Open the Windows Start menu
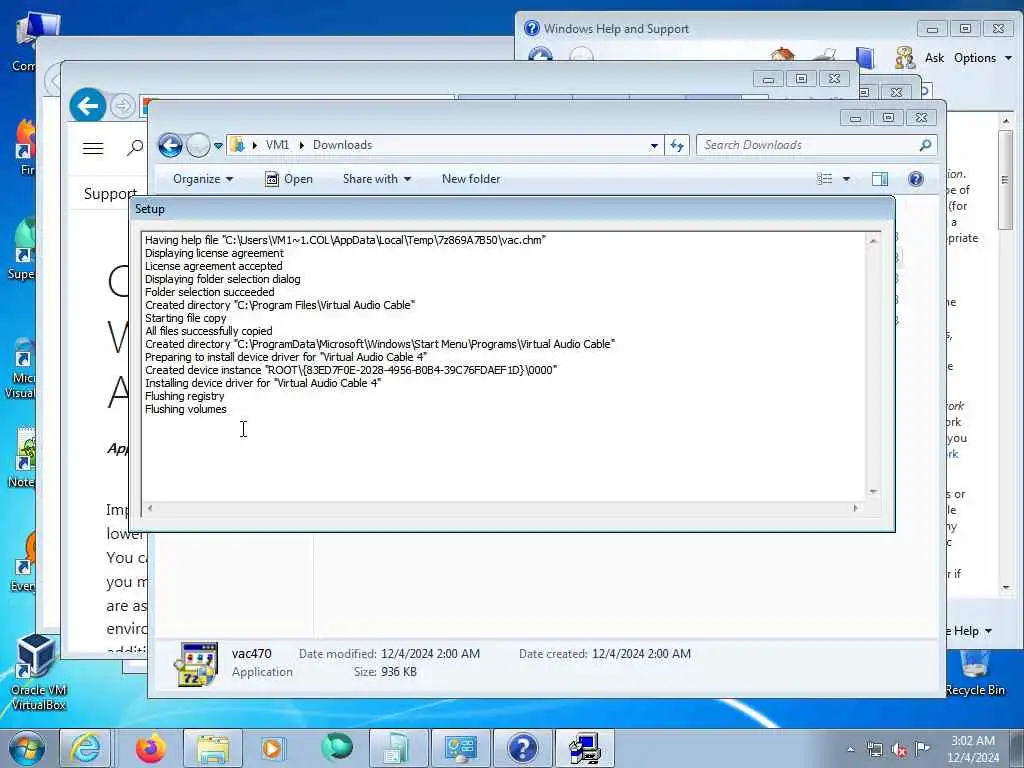The image size is (1024, 768). tap(27, 749)
